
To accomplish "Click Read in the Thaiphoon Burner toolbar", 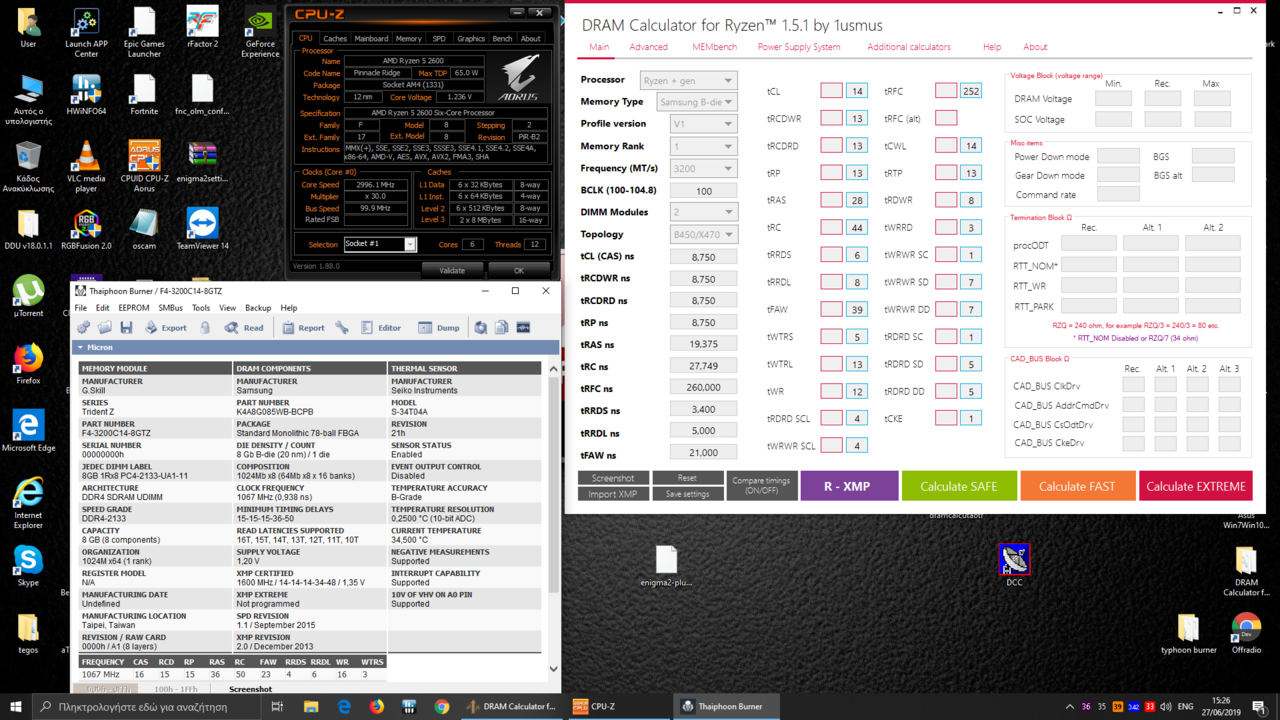I will (243, 327).
